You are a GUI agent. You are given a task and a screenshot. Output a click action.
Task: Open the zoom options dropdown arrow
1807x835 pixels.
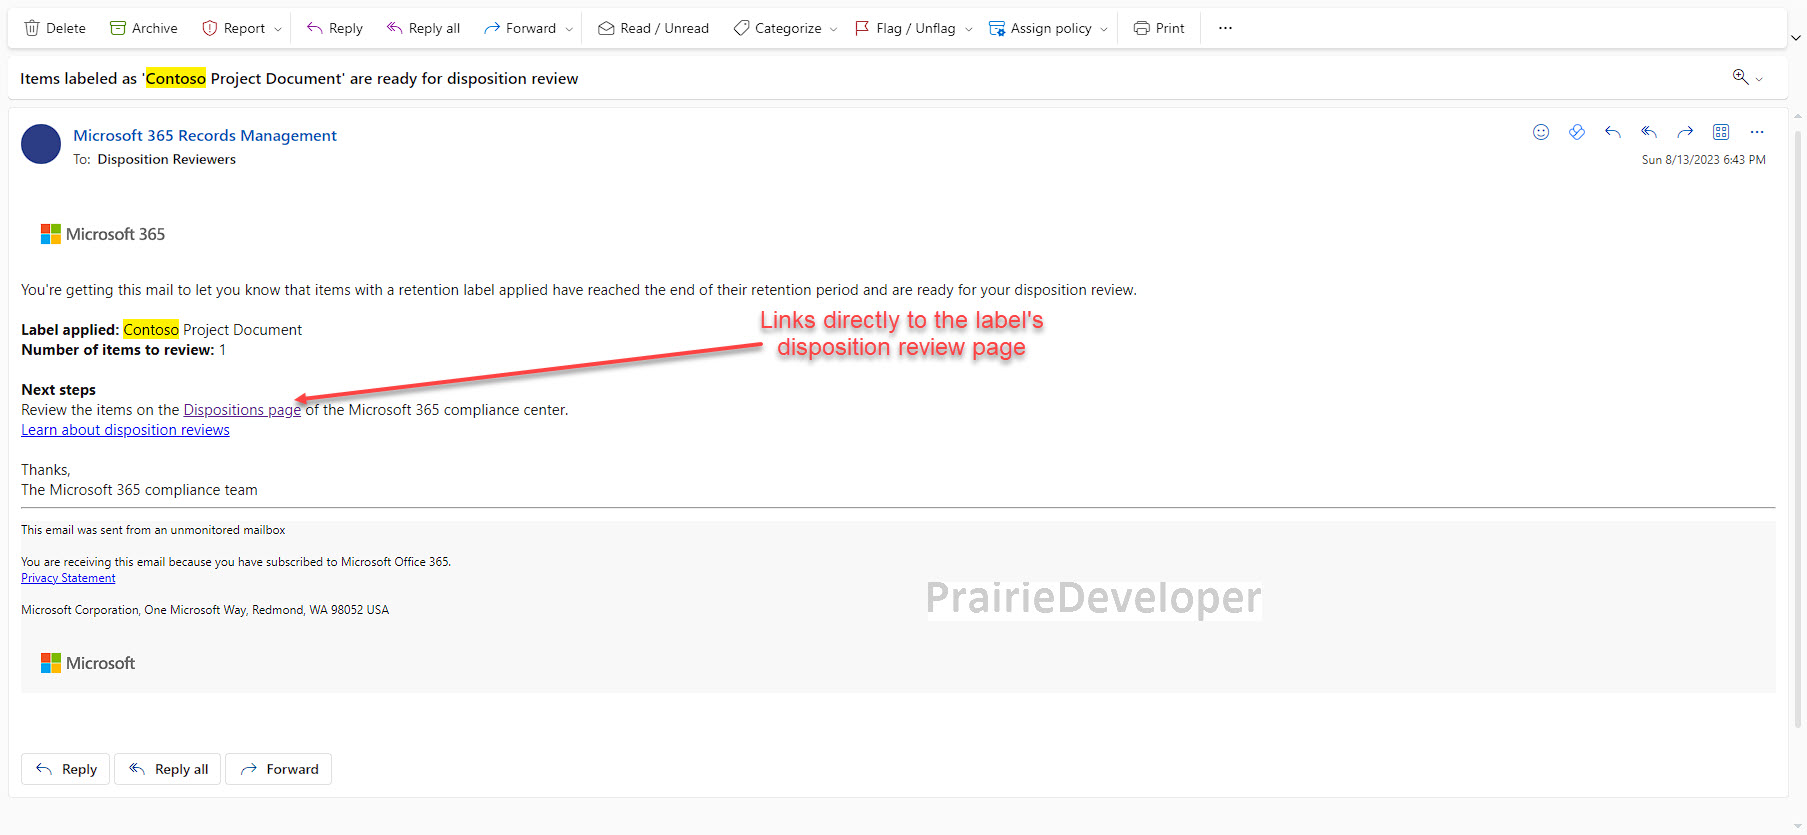click(1759, 79)
